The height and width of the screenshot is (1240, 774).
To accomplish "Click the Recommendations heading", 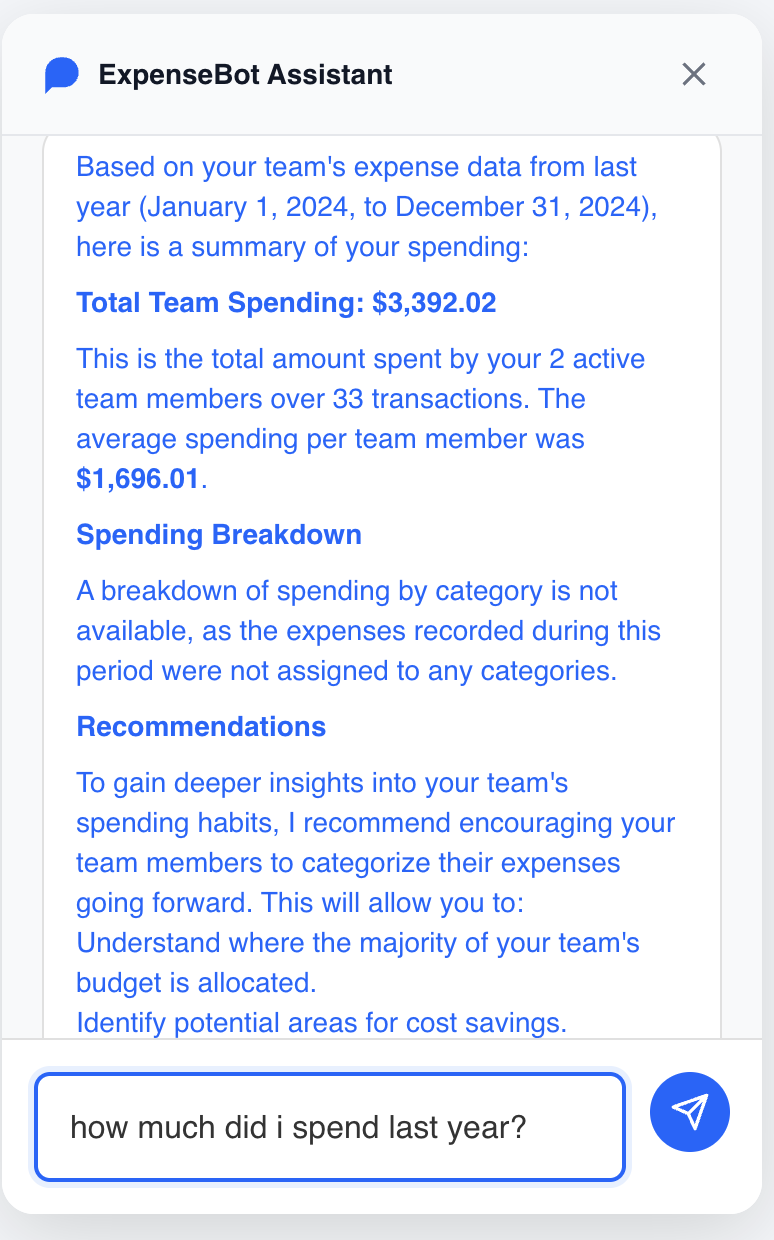I will point(201,727).
